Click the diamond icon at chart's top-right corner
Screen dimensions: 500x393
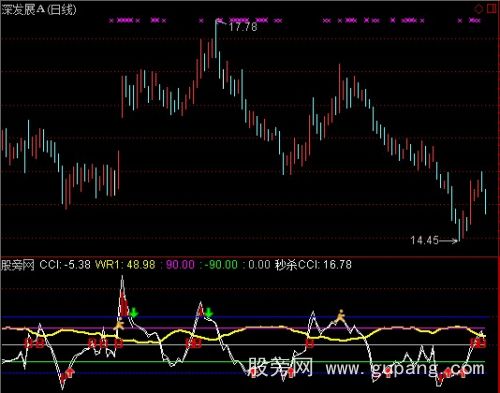point(478,9)
